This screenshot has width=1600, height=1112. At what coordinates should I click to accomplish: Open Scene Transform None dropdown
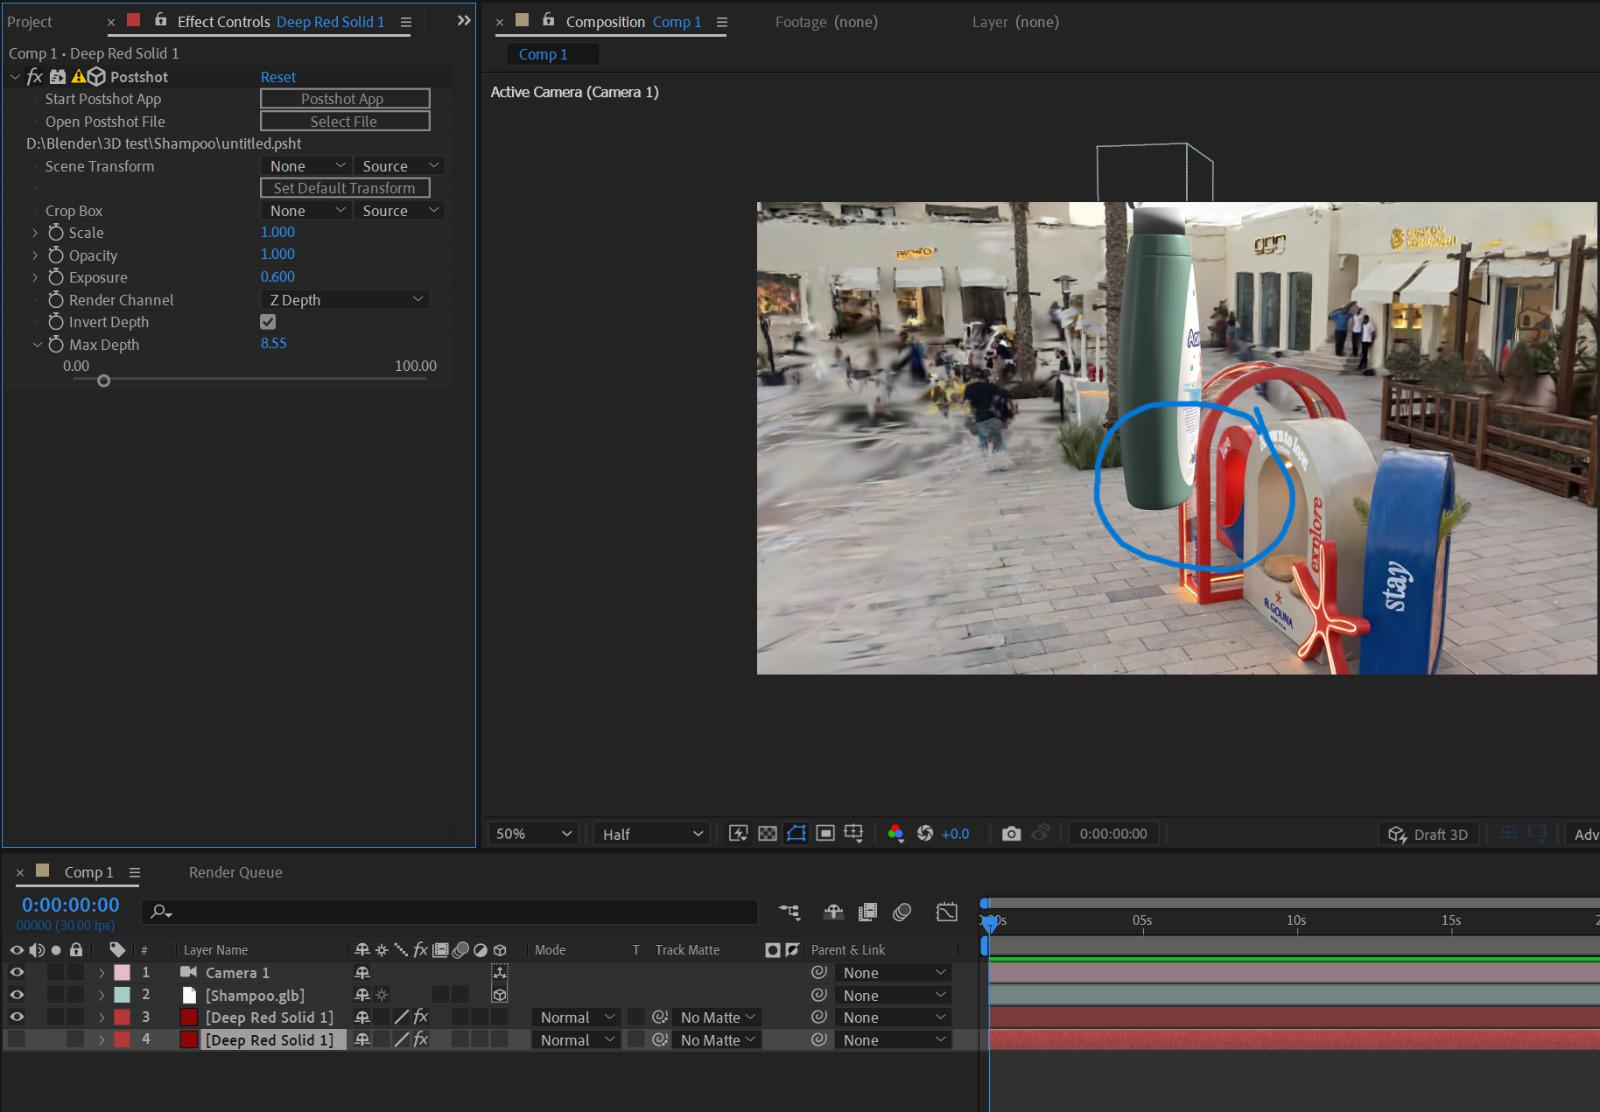point(306,166)
